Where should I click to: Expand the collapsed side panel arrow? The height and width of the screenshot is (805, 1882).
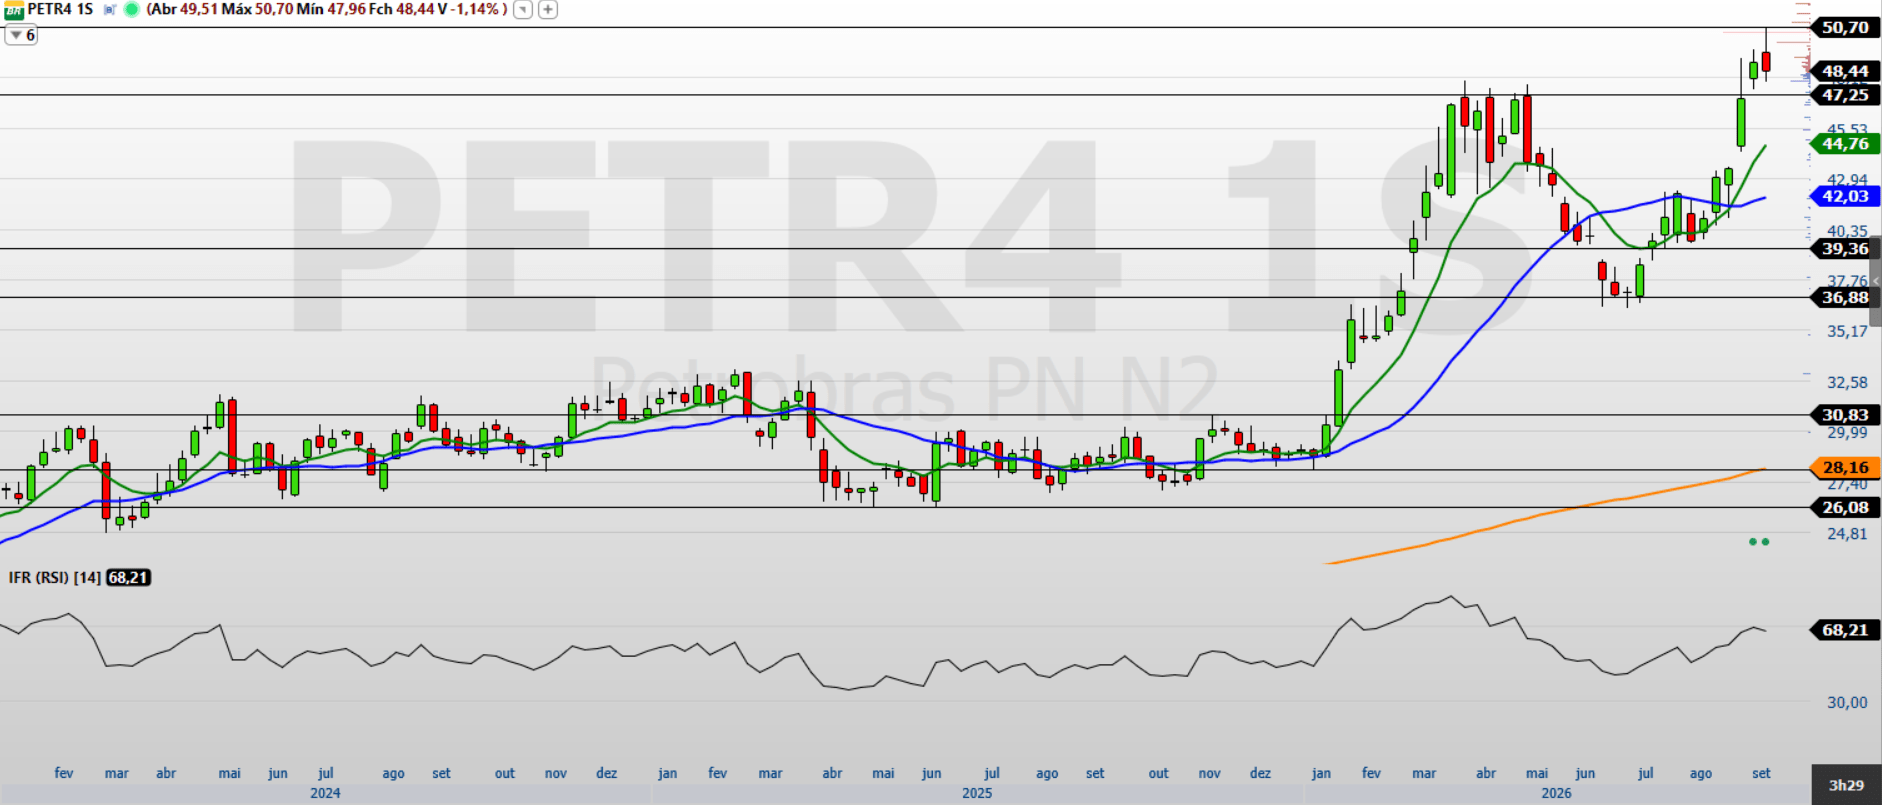click(x=1876, y=281)
